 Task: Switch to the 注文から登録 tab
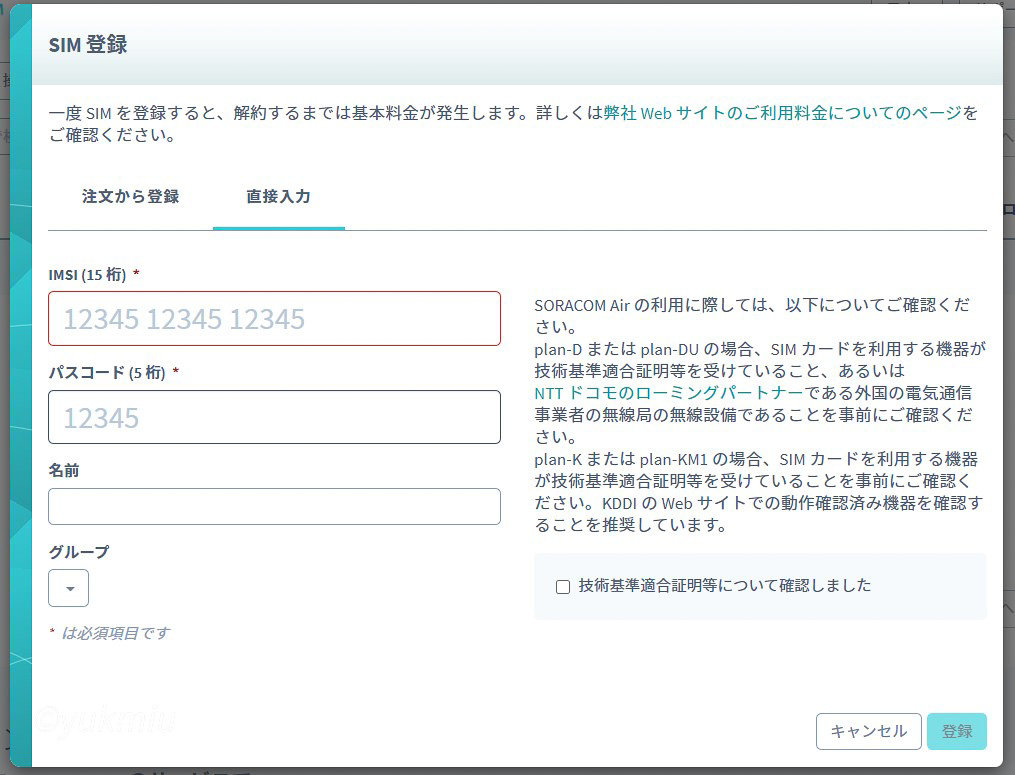pyautogui.click(x=130, y=197)
